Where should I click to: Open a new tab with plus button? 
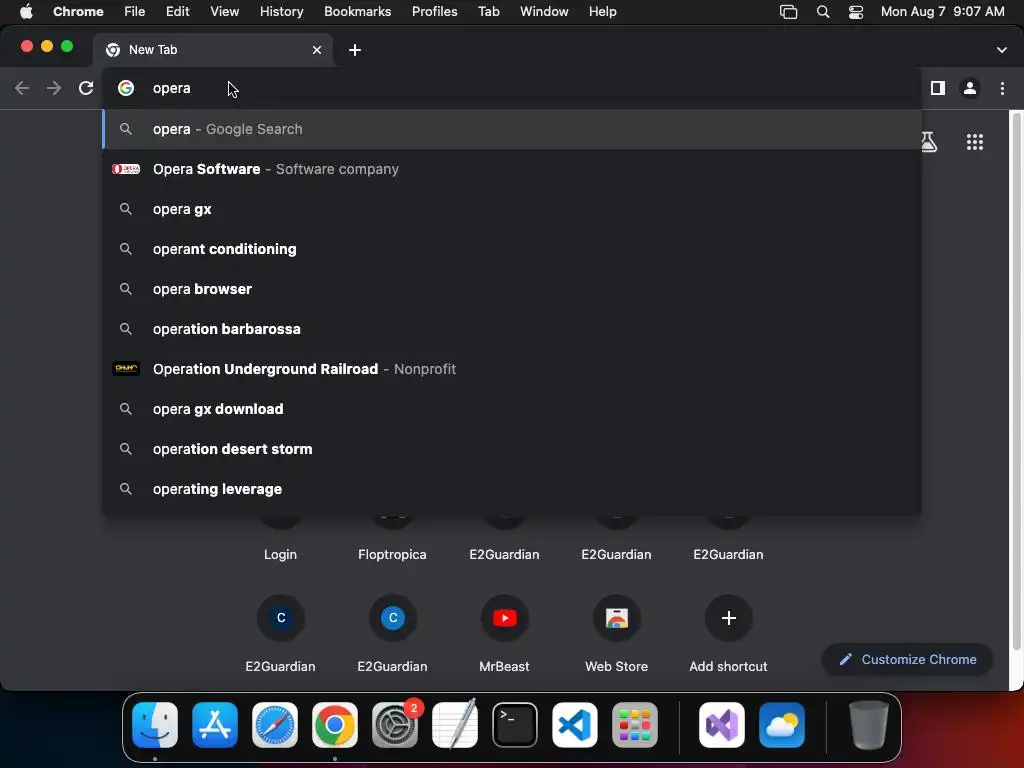[355, 50]
